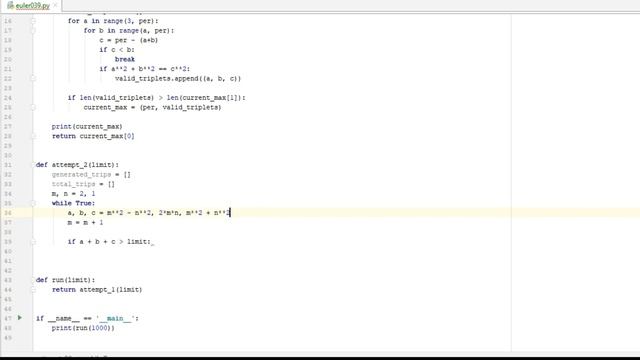Click the 'break' statement line

click(125, 59)
